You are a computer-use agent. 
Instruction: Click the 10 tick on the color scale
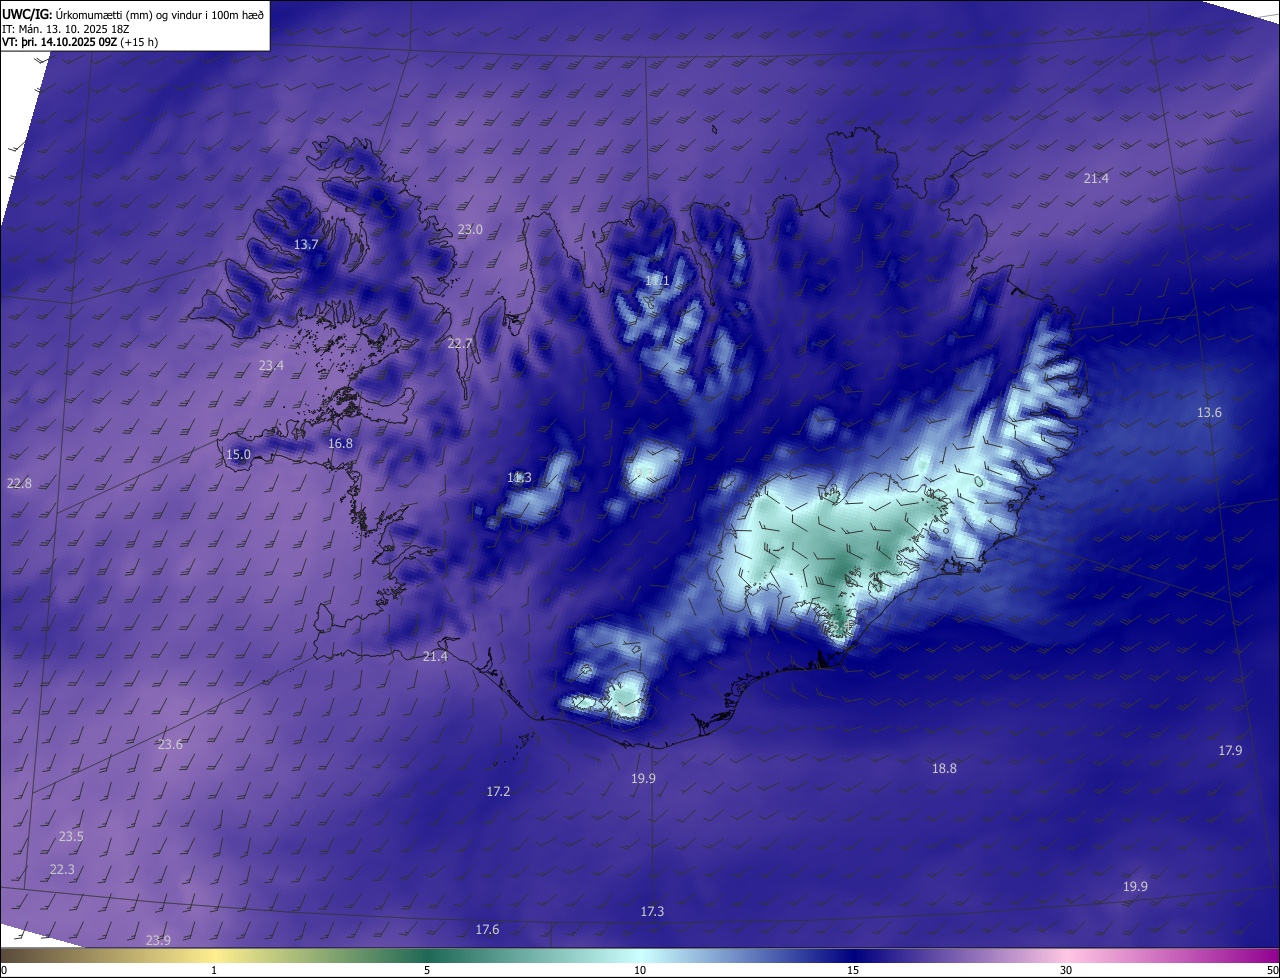640,971
